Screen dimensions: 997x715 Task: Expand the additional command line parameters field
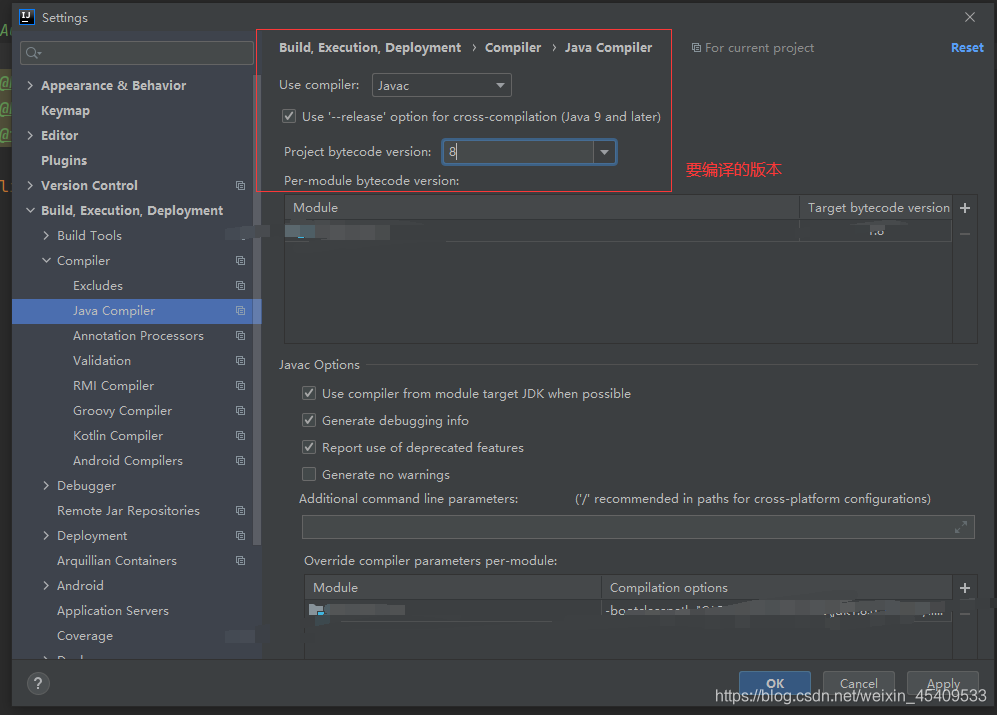(x=961, y=527)
